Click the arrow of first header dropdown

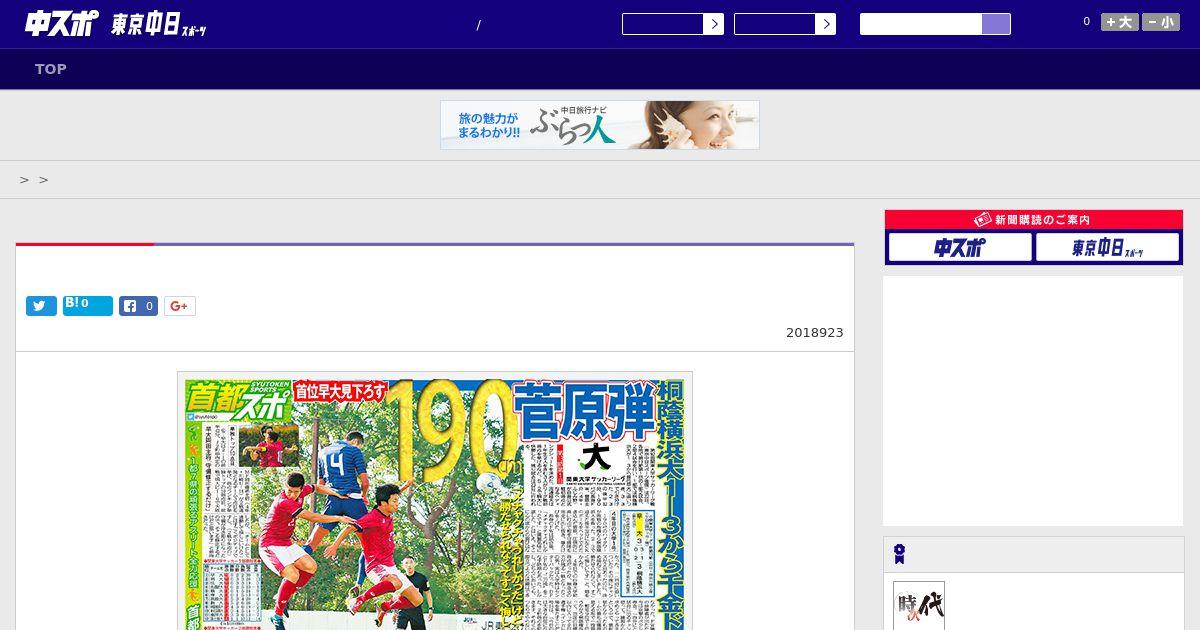click(713, 24)
